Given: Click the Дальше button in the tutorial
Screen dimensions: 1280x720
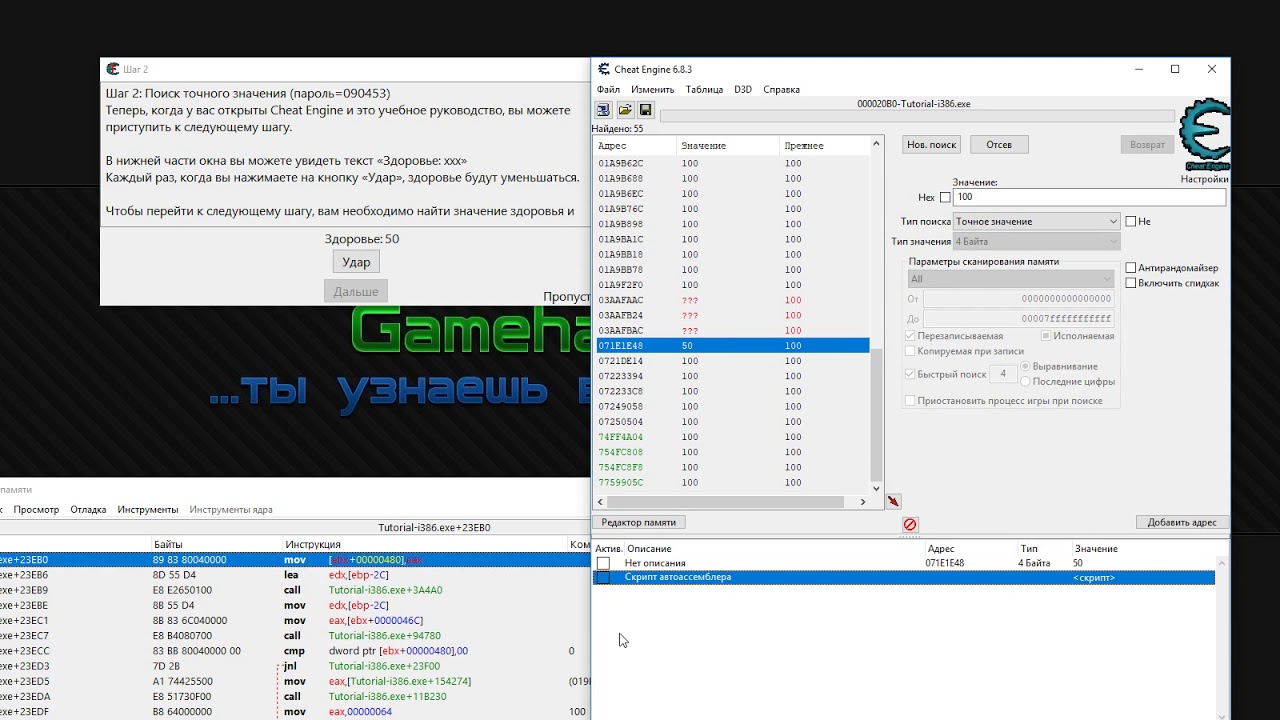Looking at the screenshot, I should coord(356,291).
